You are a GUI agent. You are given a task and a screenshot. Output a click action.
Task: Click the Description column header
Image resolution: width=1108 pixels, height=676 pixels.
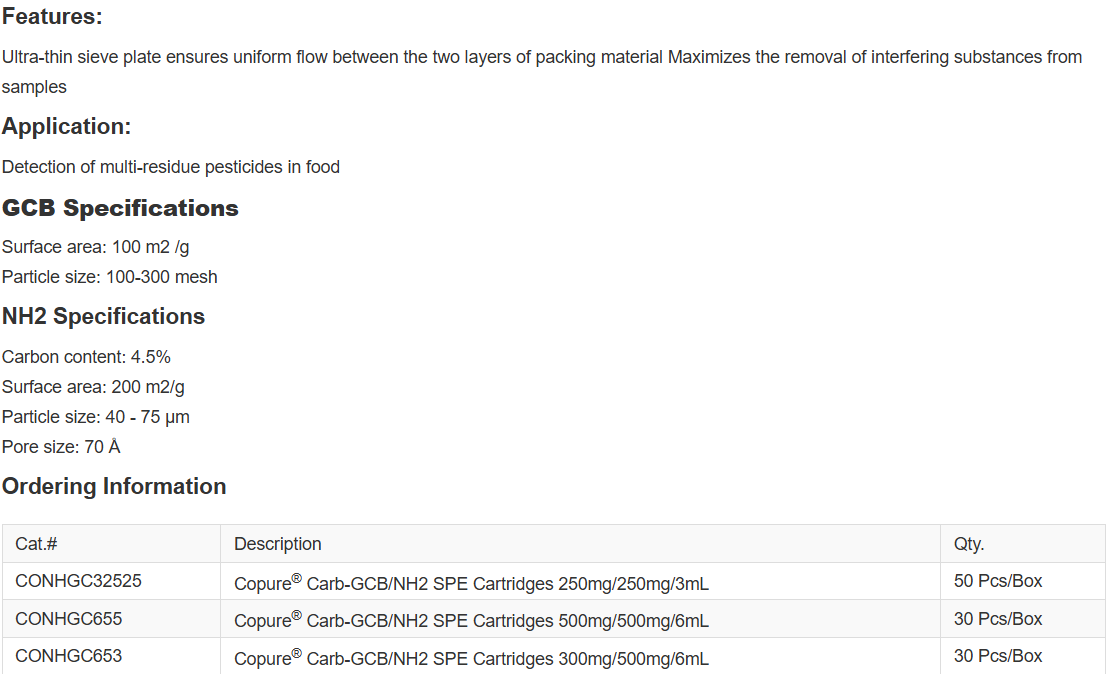(x=278, y=544)
